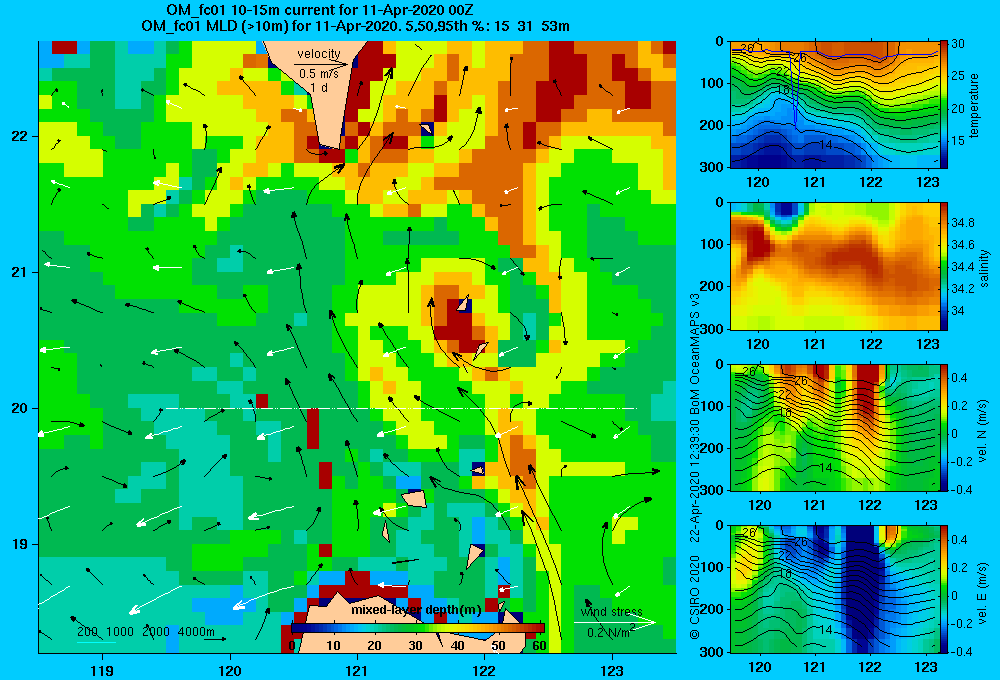Click the '30' tick on temperature colorbar

(x=958, y=43)
